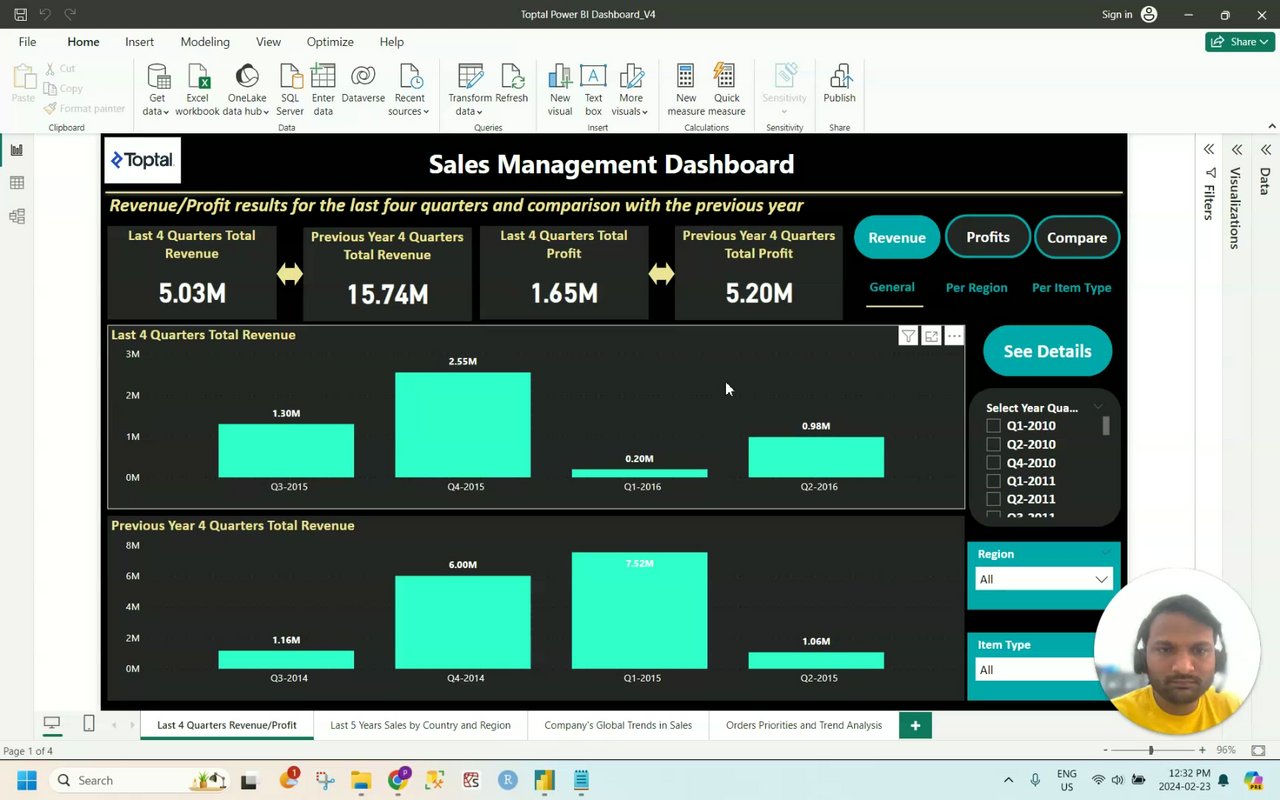Open the Help ribbon tab
The width and height of the screenshot is (1280, 800).
click(x=391, y=42)
